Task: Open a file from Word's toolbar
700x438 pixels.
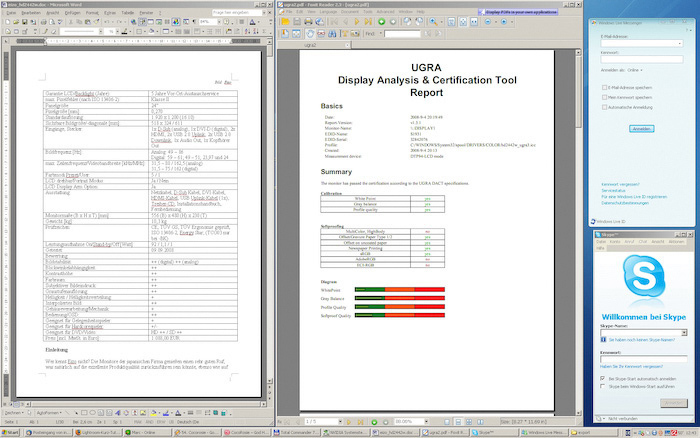Action: (16, 22)
